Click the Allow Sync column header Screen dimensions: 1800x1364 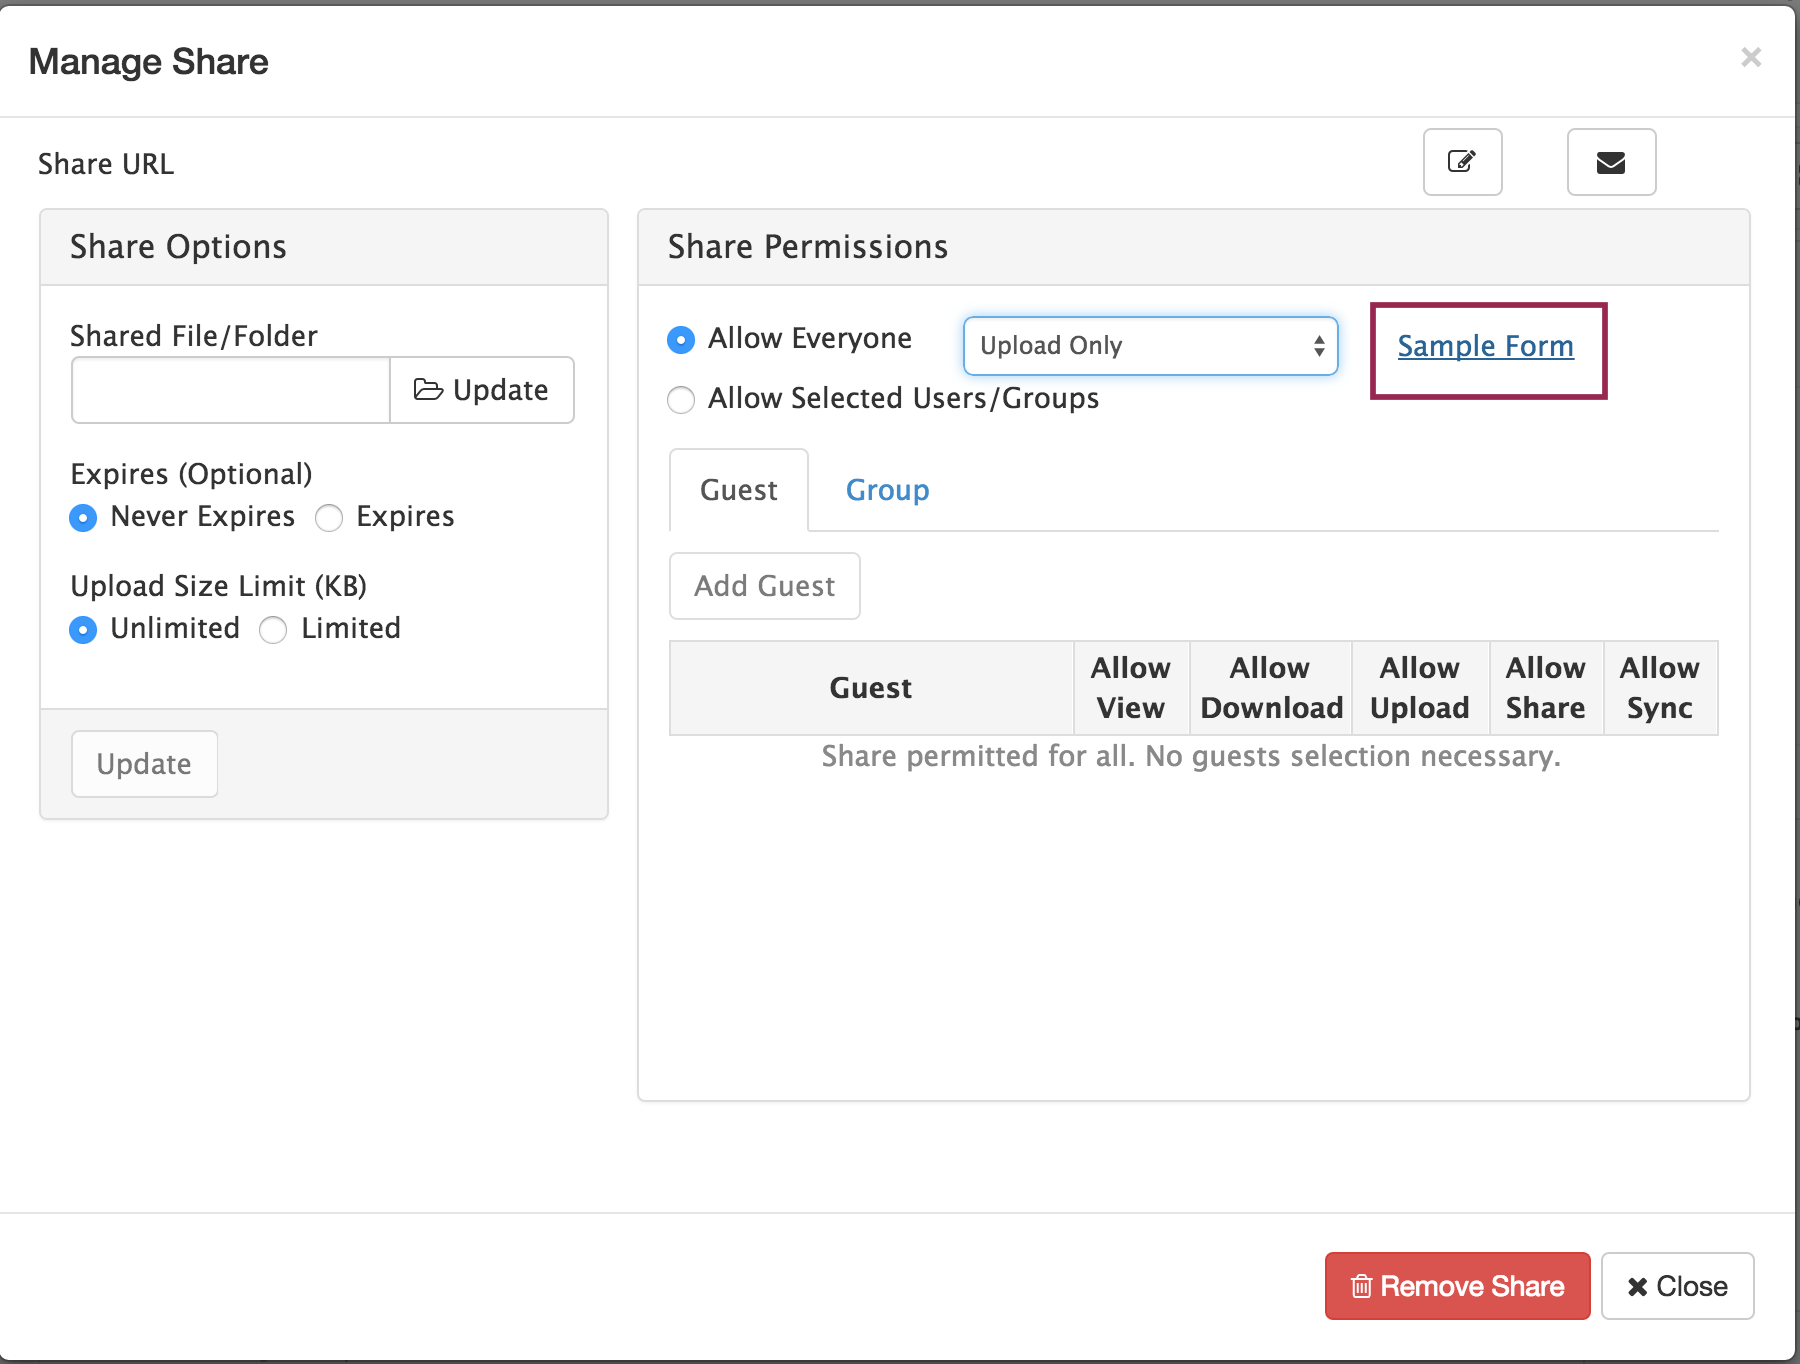tap(1660, 688)
